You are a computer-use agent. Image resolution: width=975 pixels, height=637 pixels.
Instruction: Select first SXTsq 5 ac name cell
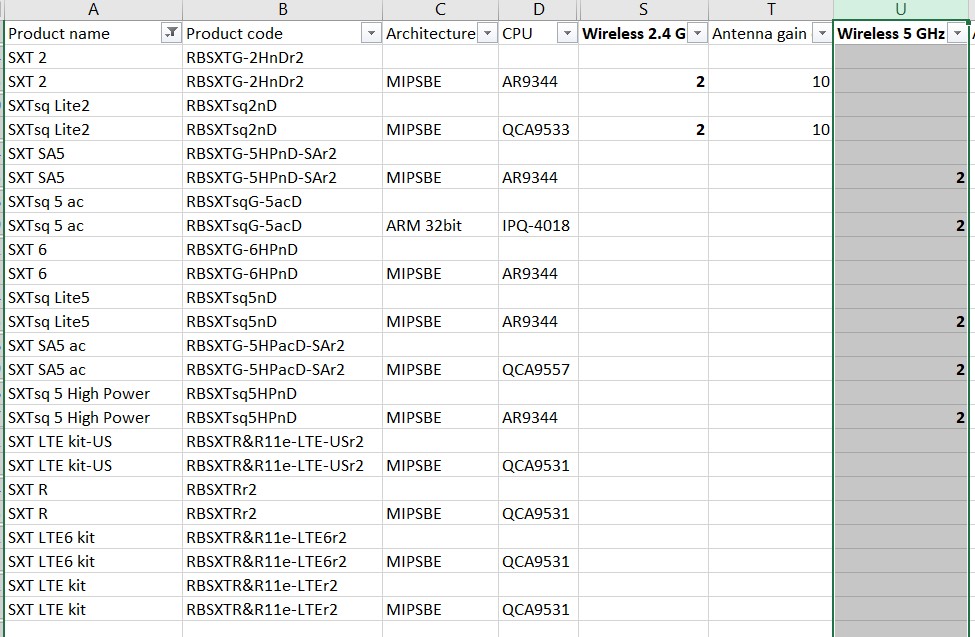click(93, 202)
